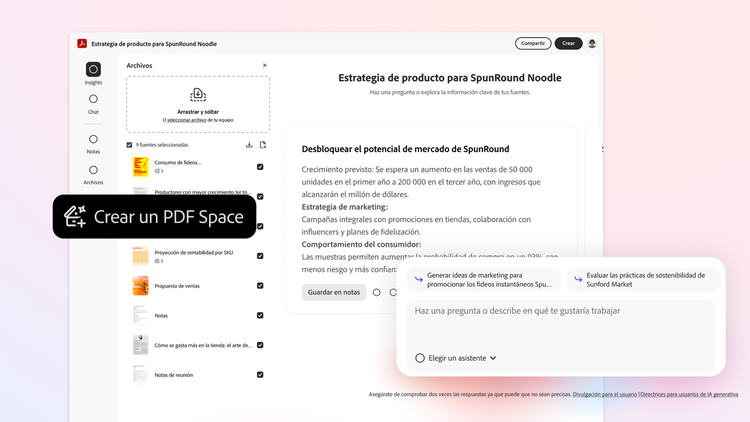Close the Archivos panel

[x=265, y=65]
